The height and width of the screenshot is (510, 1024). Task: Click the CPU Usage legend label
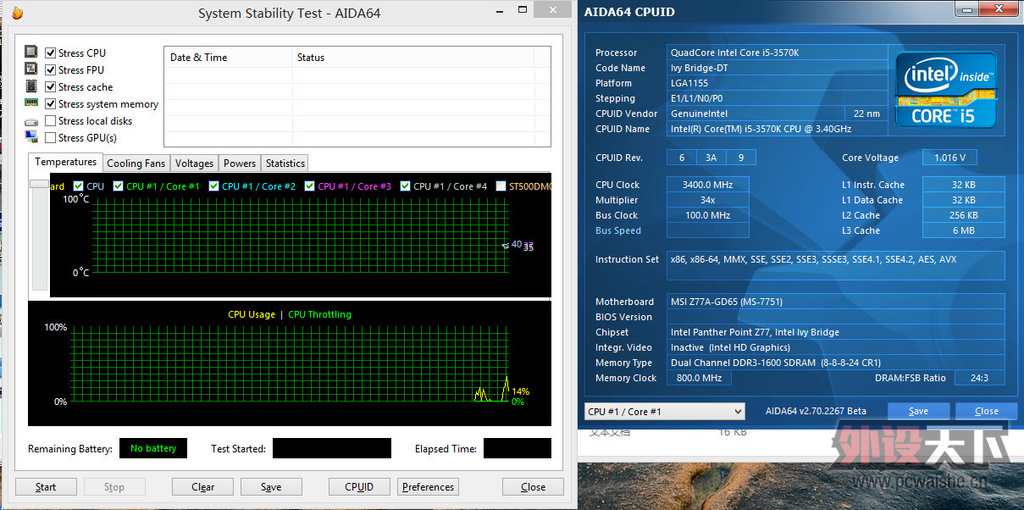(251, 314)
